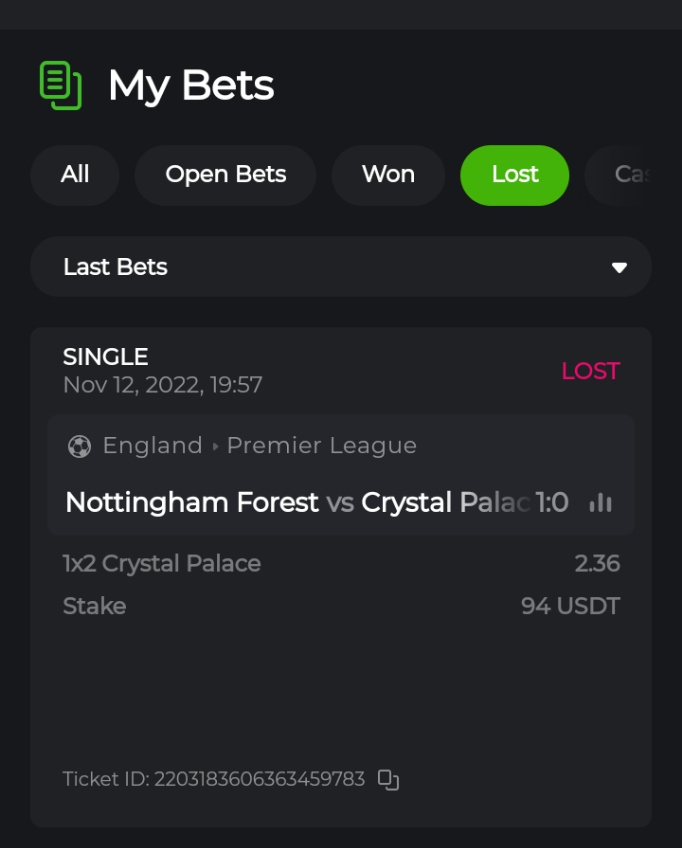682x848 pixels.
Task: Open match statistics bar chart icon
Action: pos(600,502)
